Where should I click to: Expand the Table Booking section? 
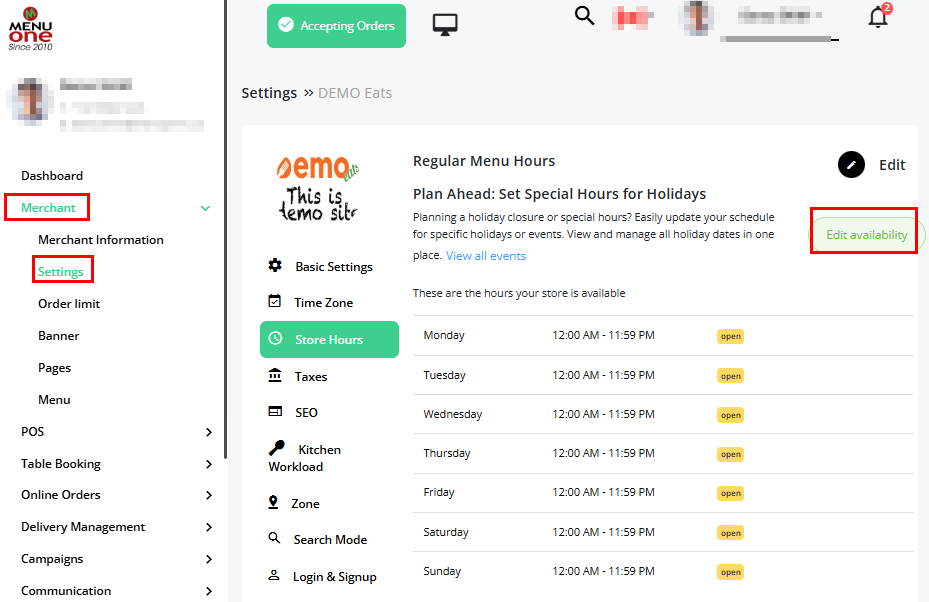[x=208, y=464]
